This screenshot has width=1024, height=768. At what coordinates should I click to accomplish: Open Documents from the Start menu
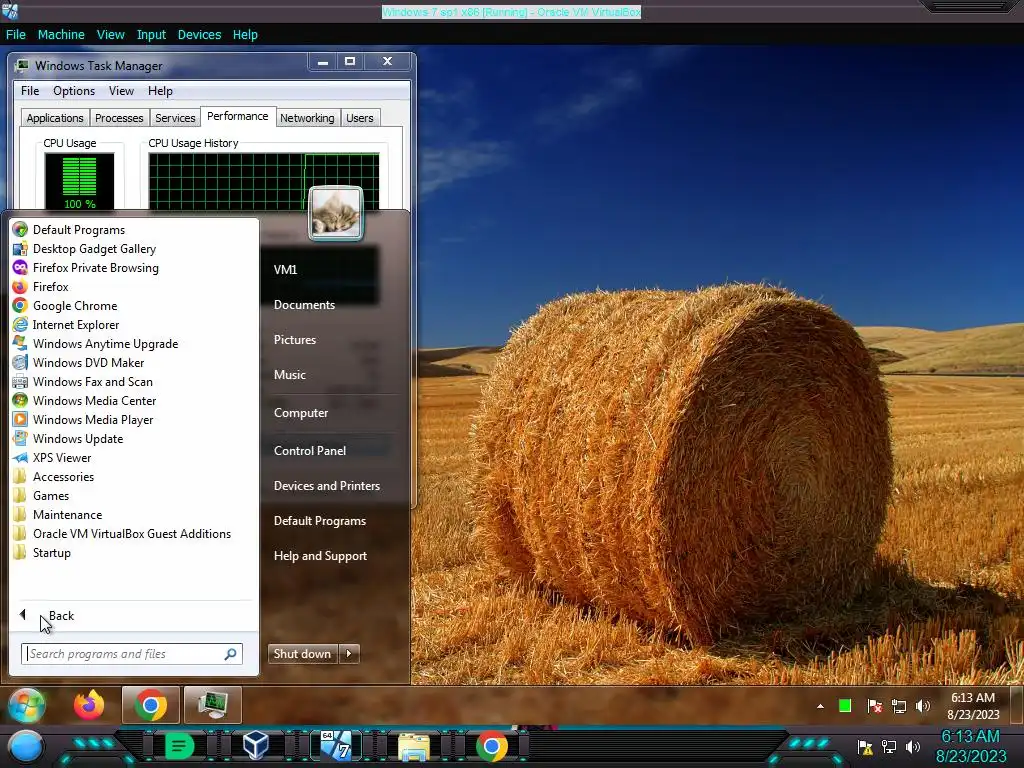tap(304, 305)
